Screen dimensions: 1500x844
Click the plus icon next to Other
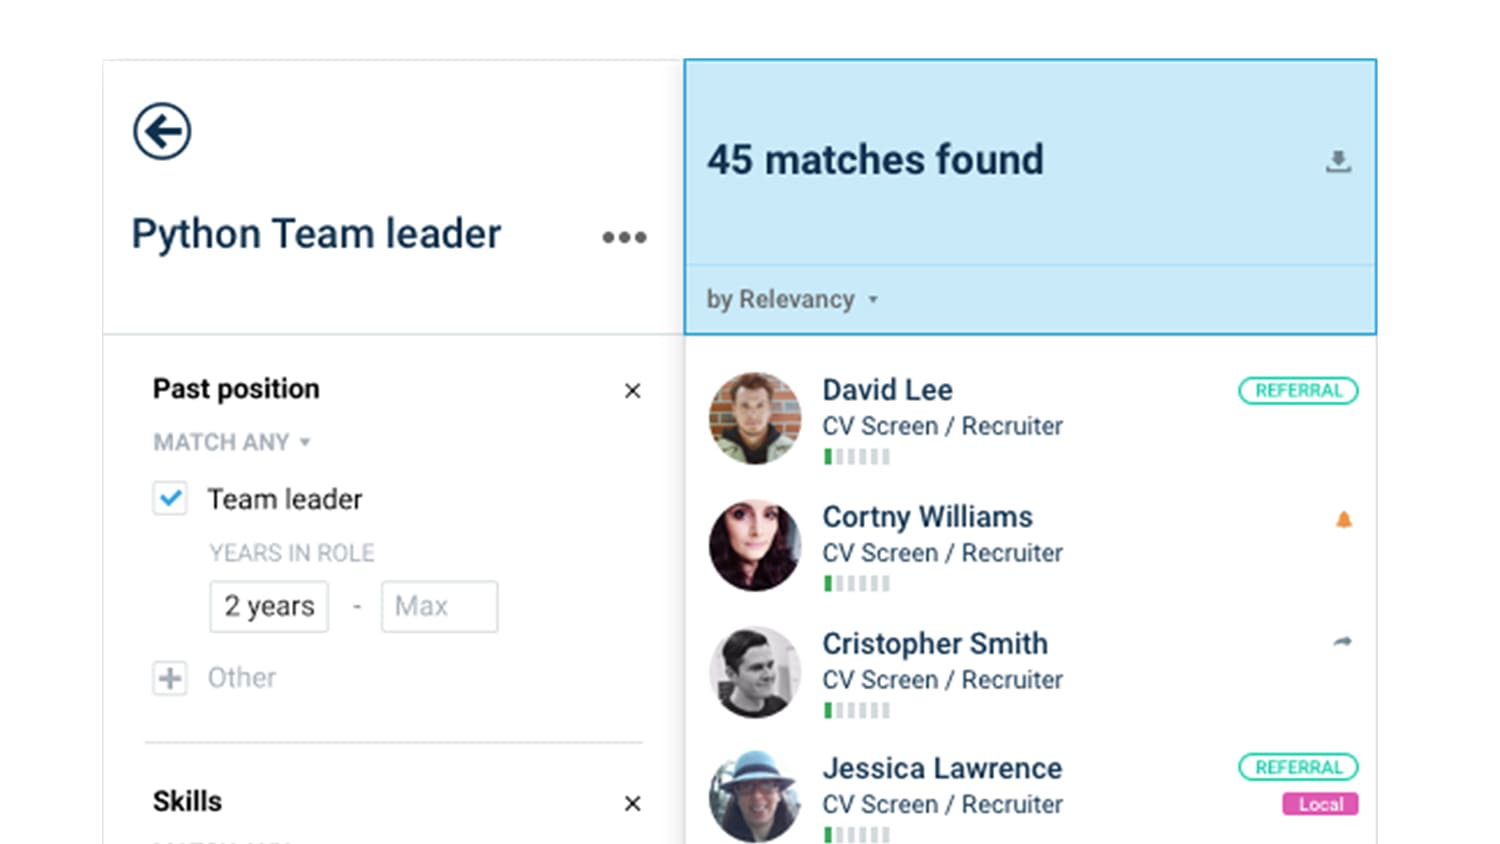pos(170,678)
